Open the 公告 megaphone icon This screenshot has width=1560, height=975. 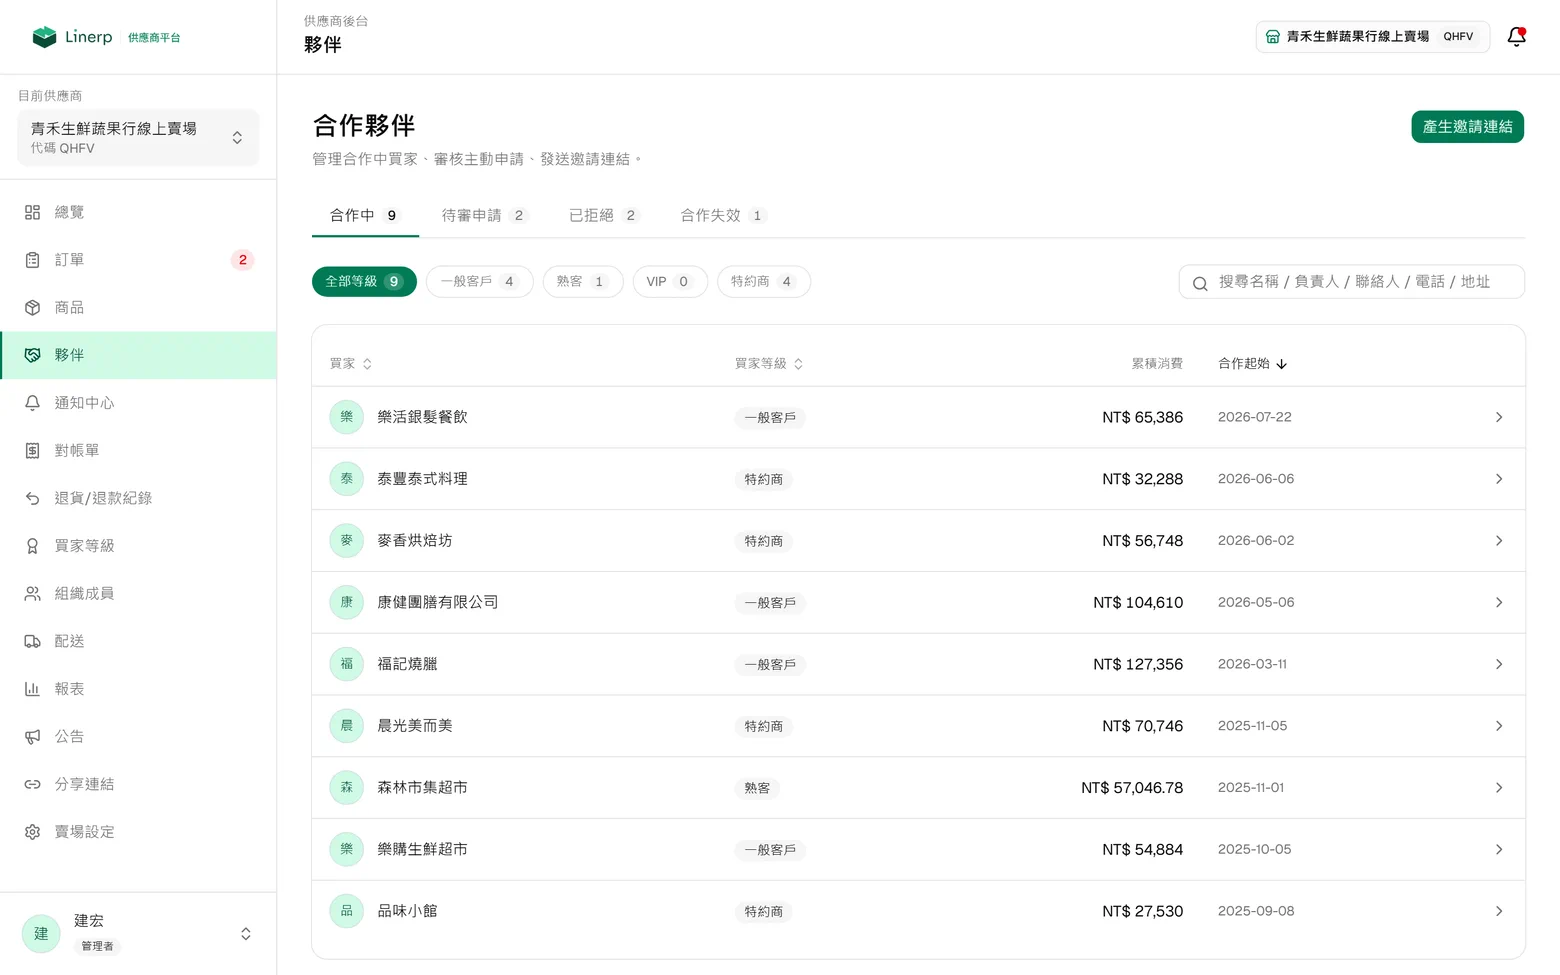point(32,737)
